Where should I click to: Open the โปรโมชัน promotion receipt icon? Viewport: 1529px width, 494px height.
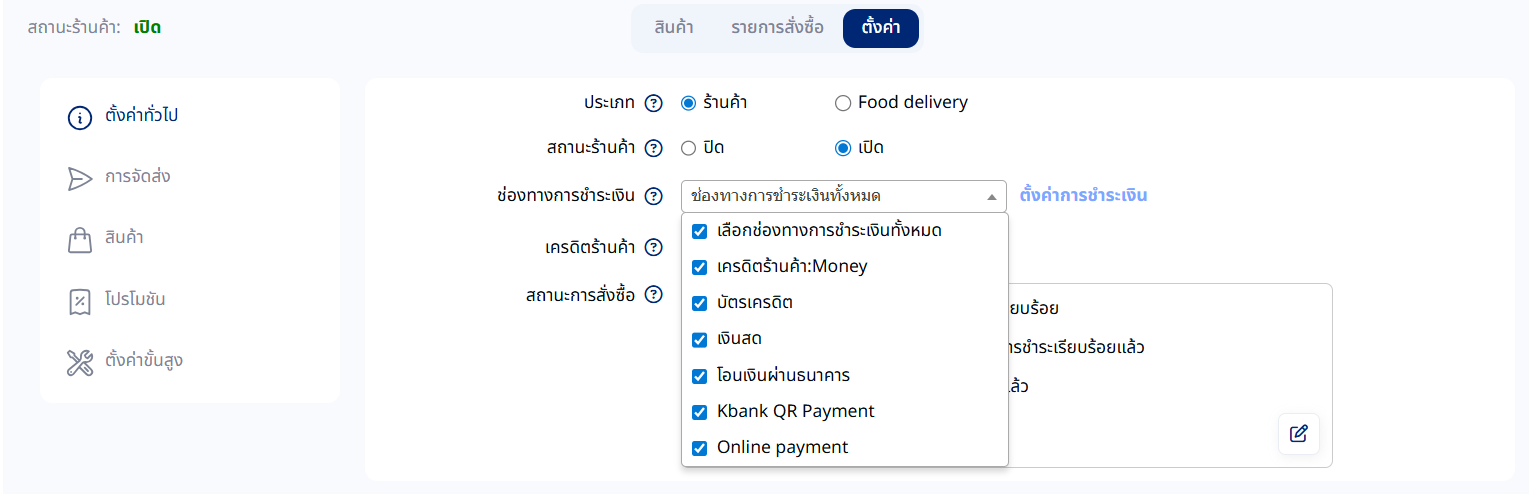80,301
